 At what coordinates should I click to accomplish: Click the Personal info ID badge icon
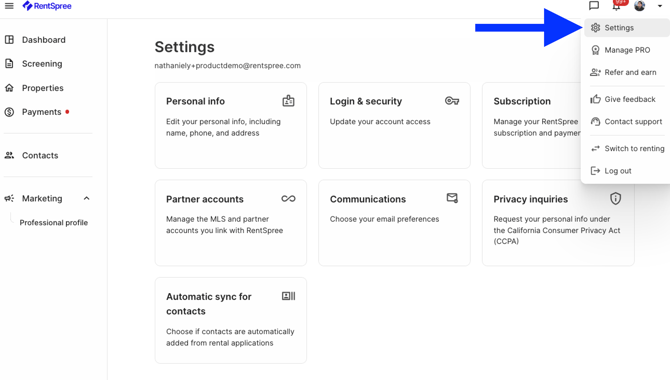[x=288, y=101]
